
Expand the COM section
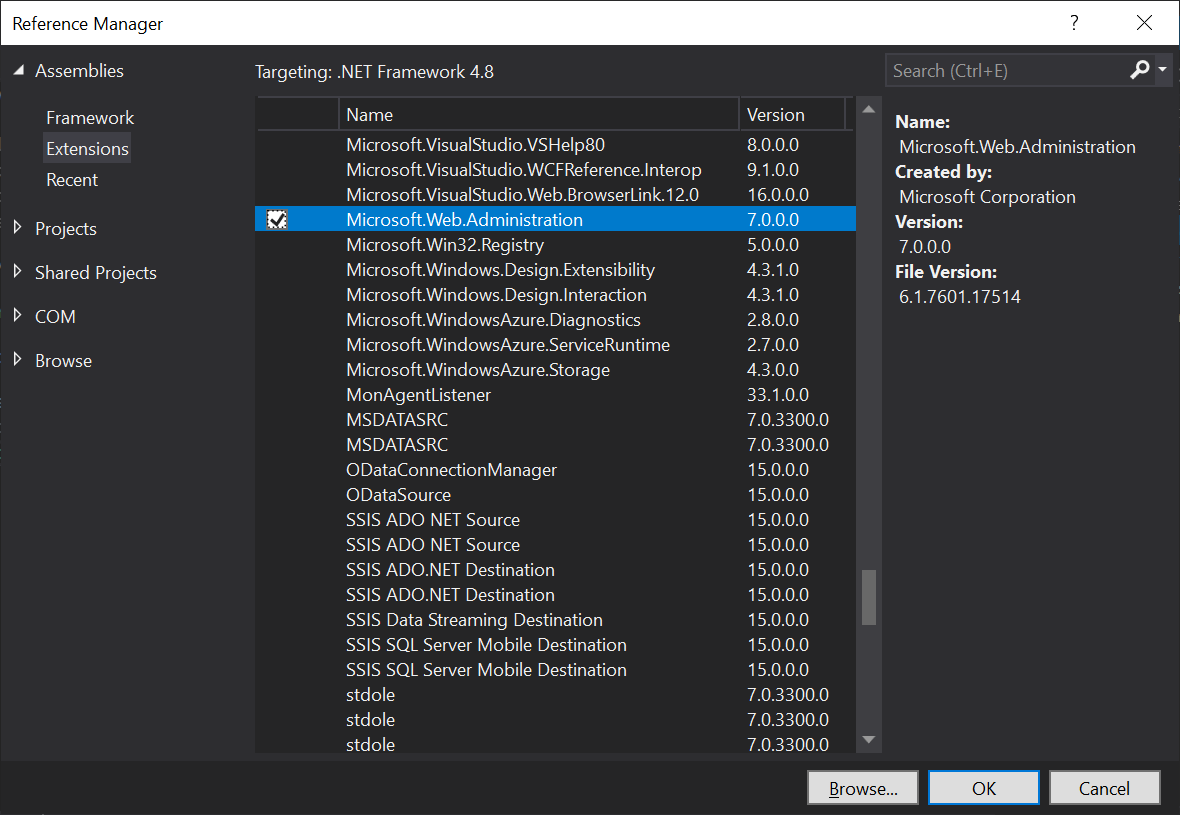pos(17,316)
